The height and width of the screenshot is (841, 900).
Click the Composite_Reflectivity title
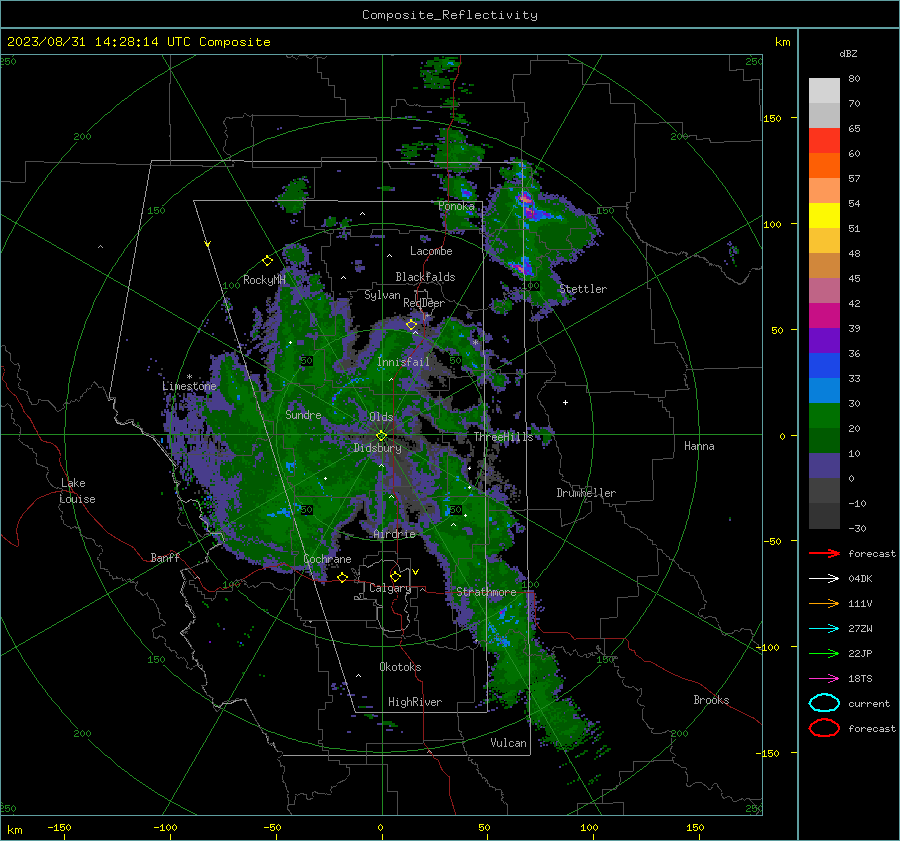pos(450,15)
